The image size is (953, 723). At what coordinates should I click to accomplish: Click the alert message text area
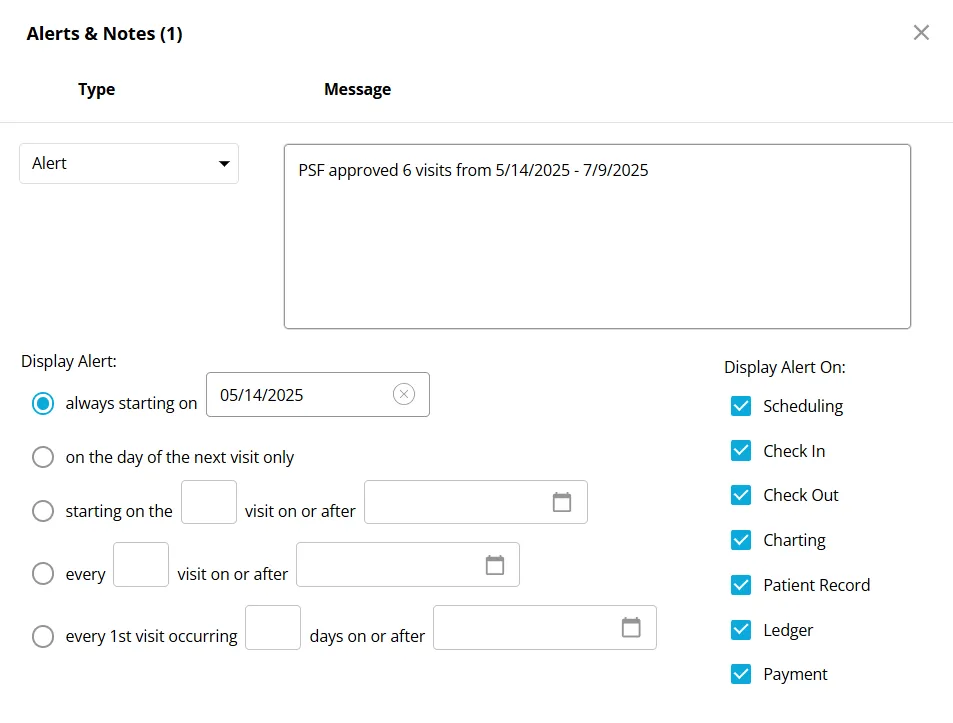[597, 236]
